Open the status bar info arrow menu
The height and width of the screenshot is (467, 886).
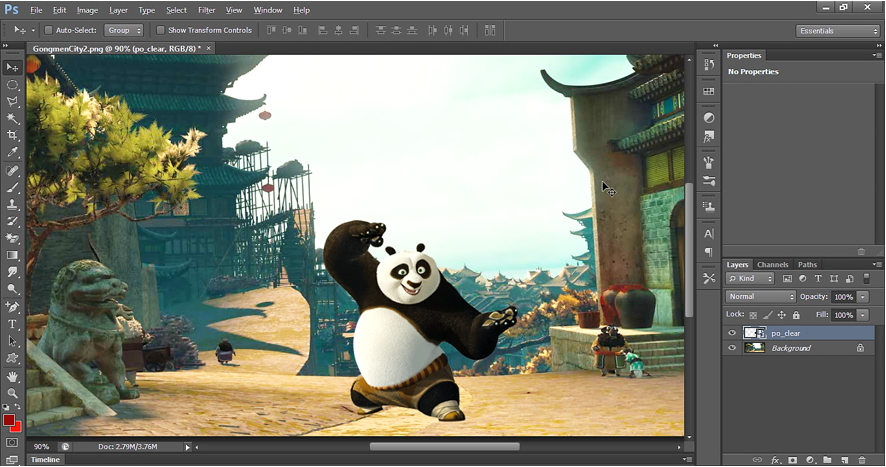188,447
